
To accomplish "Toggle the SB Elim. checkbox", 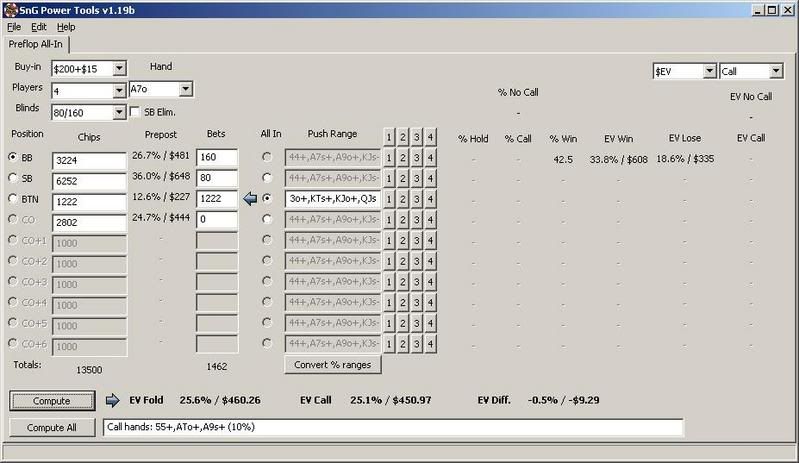I will (x=135, y=112).
